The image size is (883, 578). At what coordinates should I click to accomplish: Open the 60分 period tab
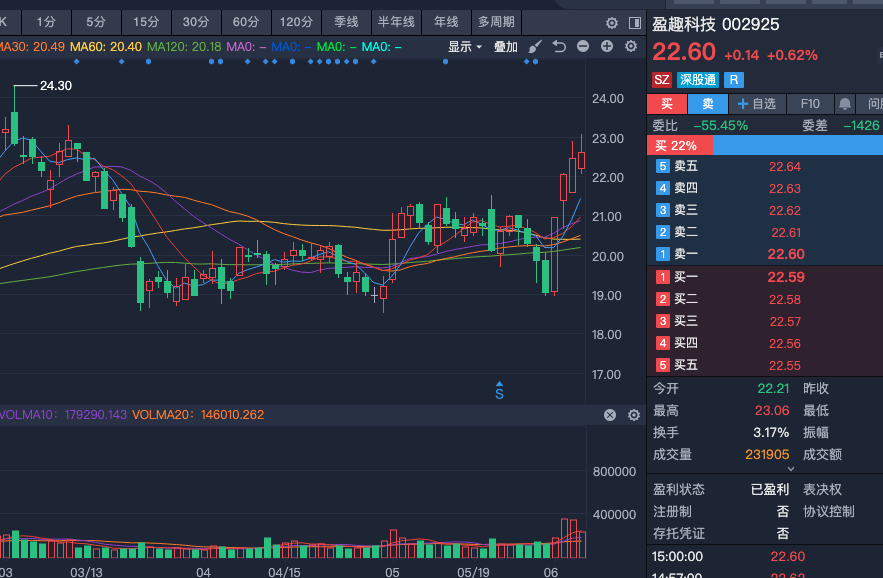pos(246,22)
